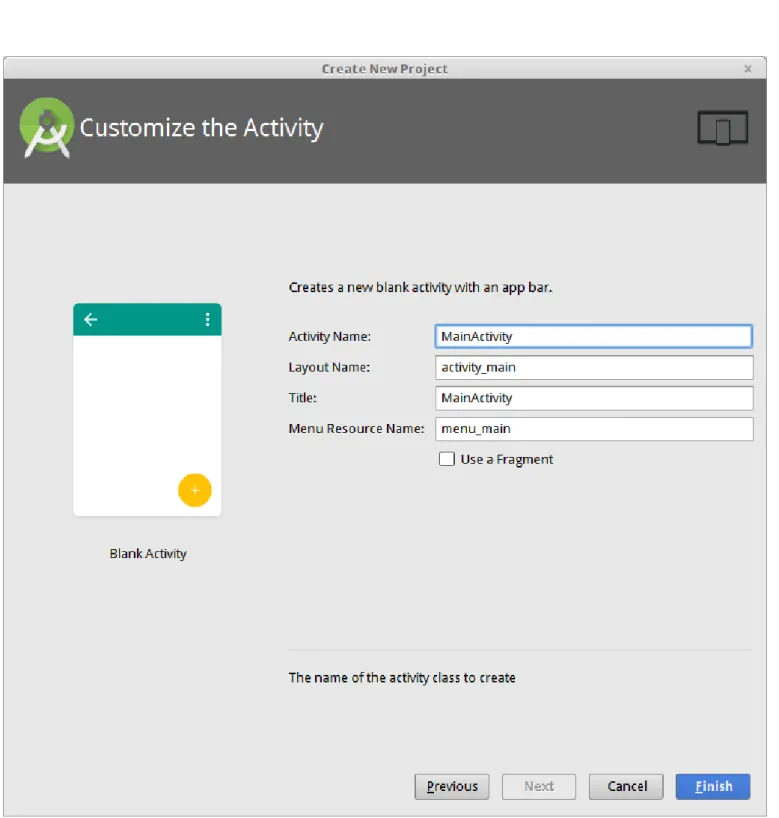Go back with the Previous button
This screenshot has width=779, height=818.
[x=452, y=786]
